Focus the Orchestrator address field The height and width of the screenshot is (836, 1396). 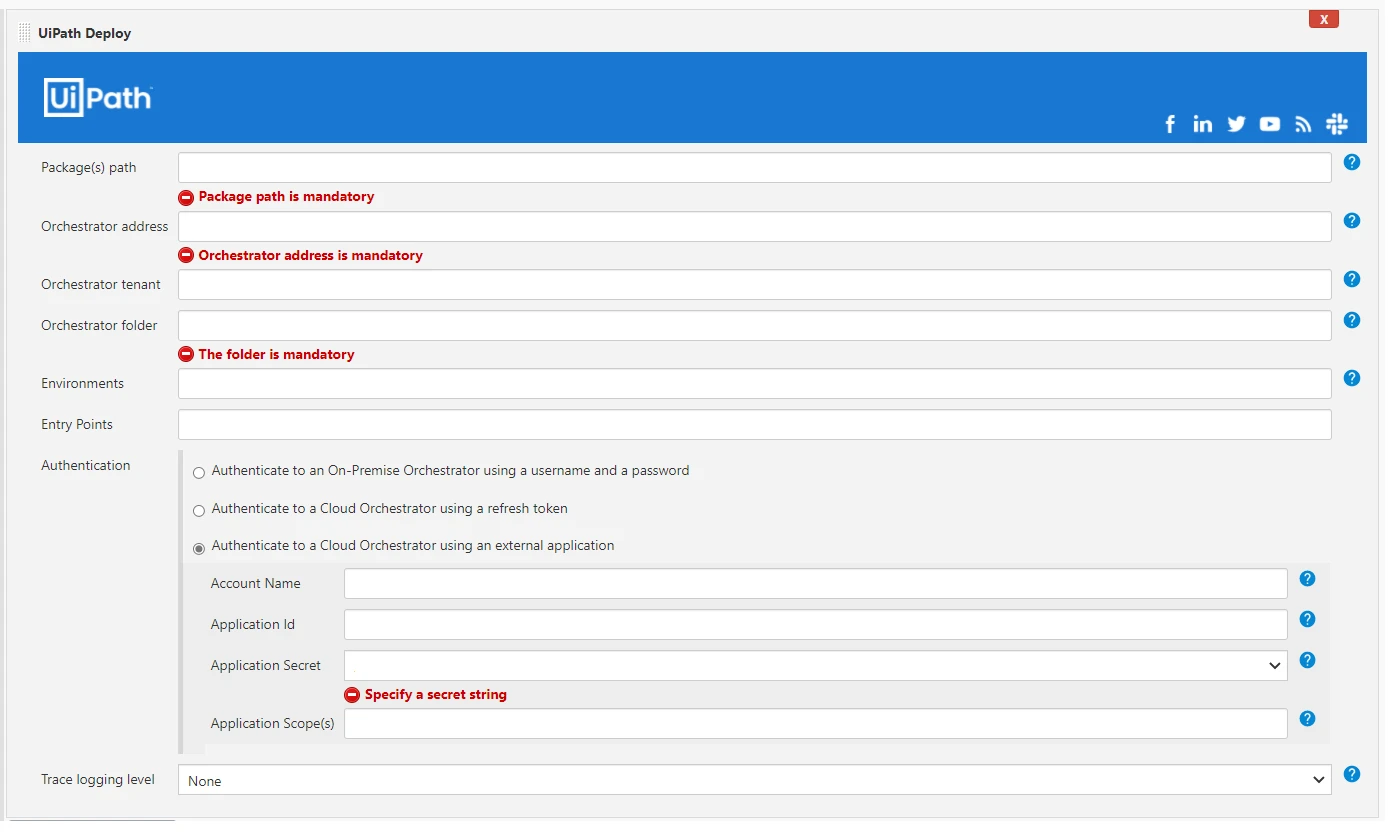(x=754, y=226)
